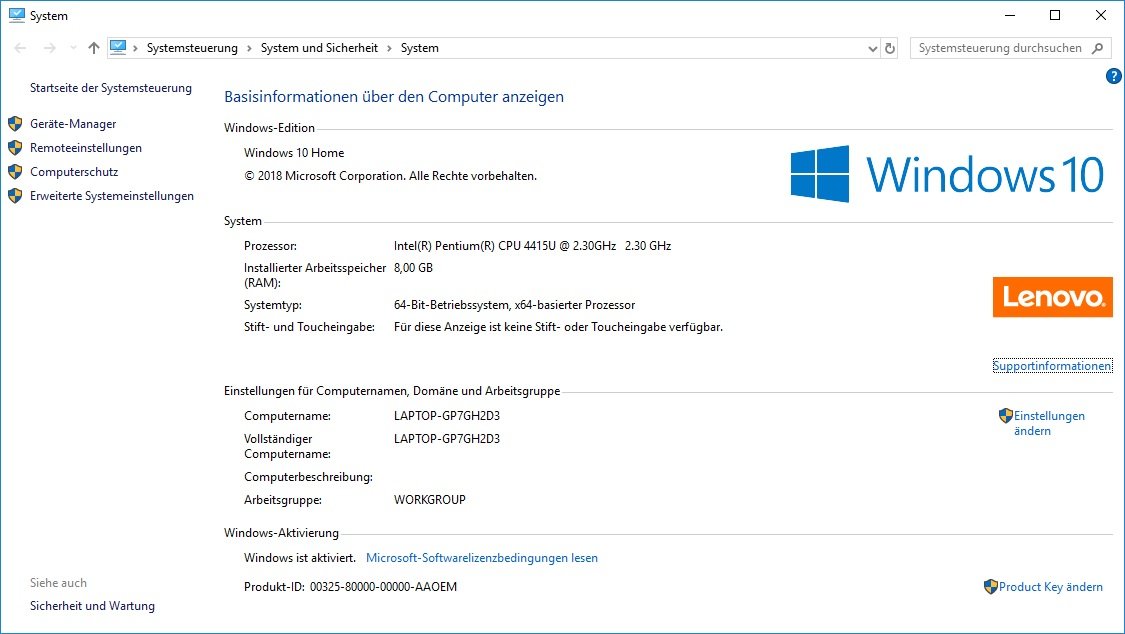This screenshot has height=634, width=1125.
Task: Click the Lenovo logo
Action: (1052, 297)
